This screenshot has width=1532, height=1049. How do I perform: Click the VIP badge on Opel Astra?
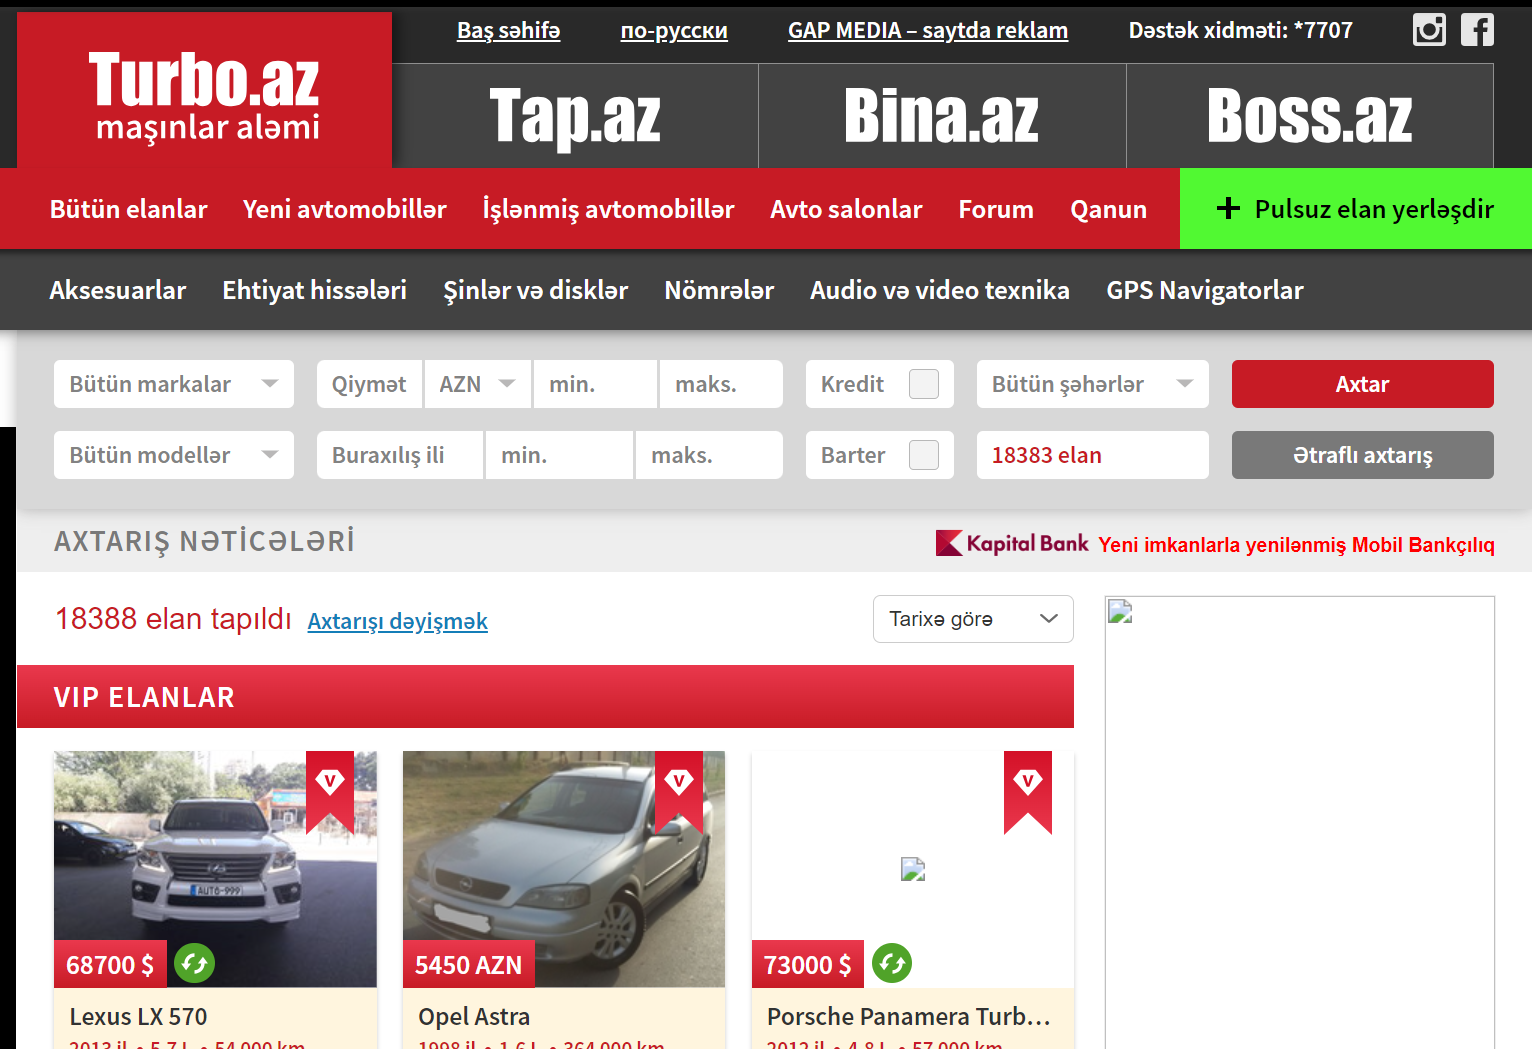tap(679, 792)
